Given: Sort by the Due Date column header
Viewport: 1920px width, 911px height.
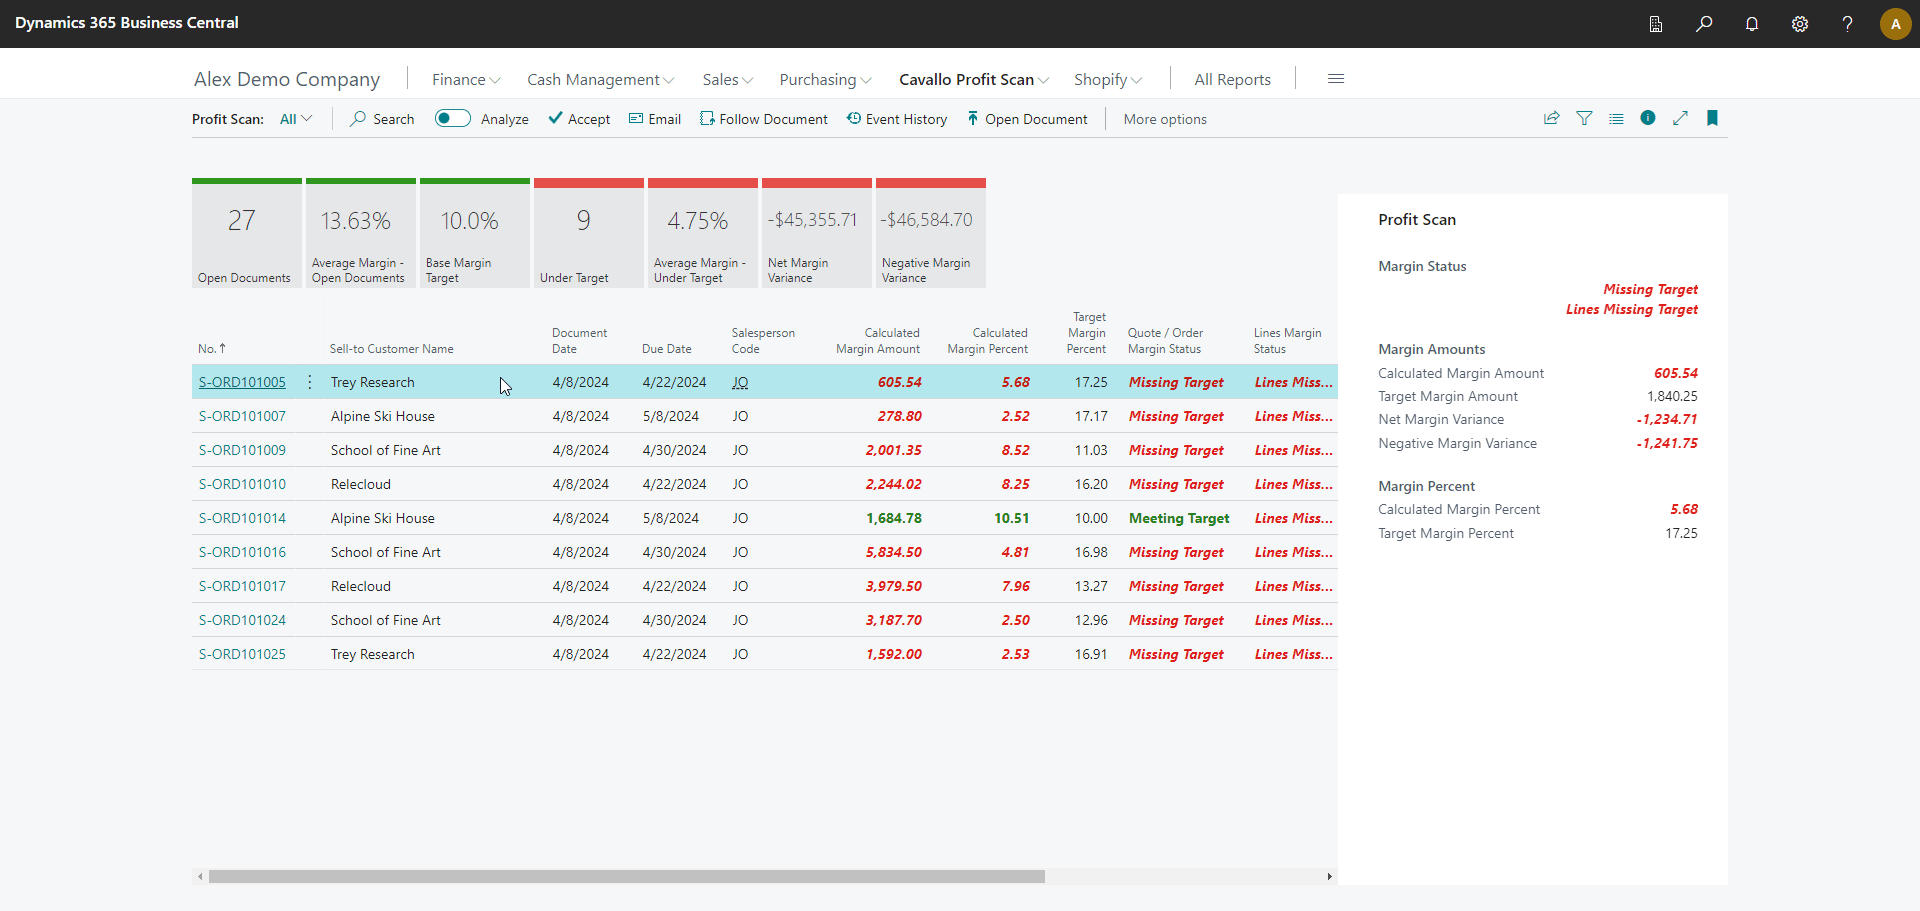Looking at the screenshot, I should 666,349.
